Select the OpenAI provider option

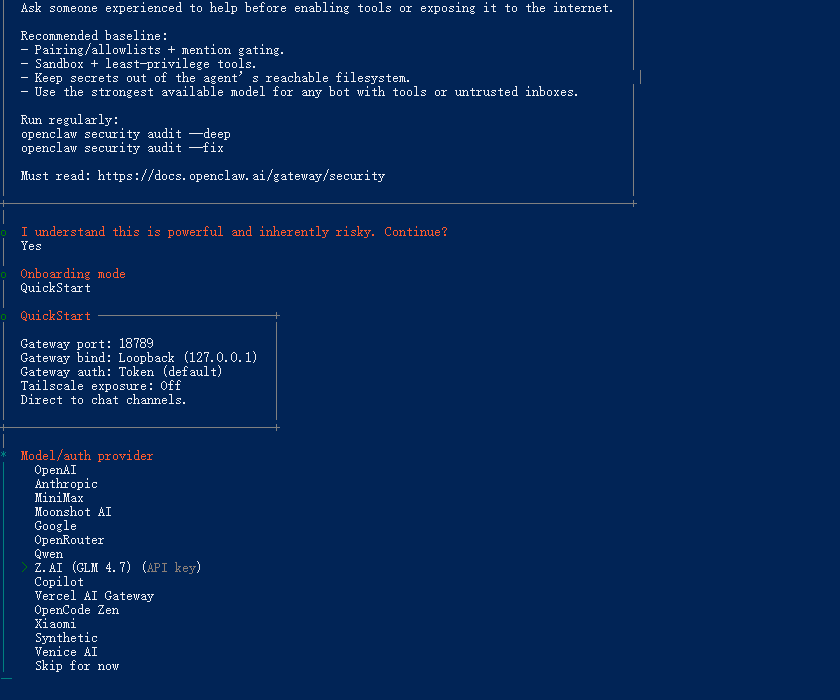click(55, 470)
